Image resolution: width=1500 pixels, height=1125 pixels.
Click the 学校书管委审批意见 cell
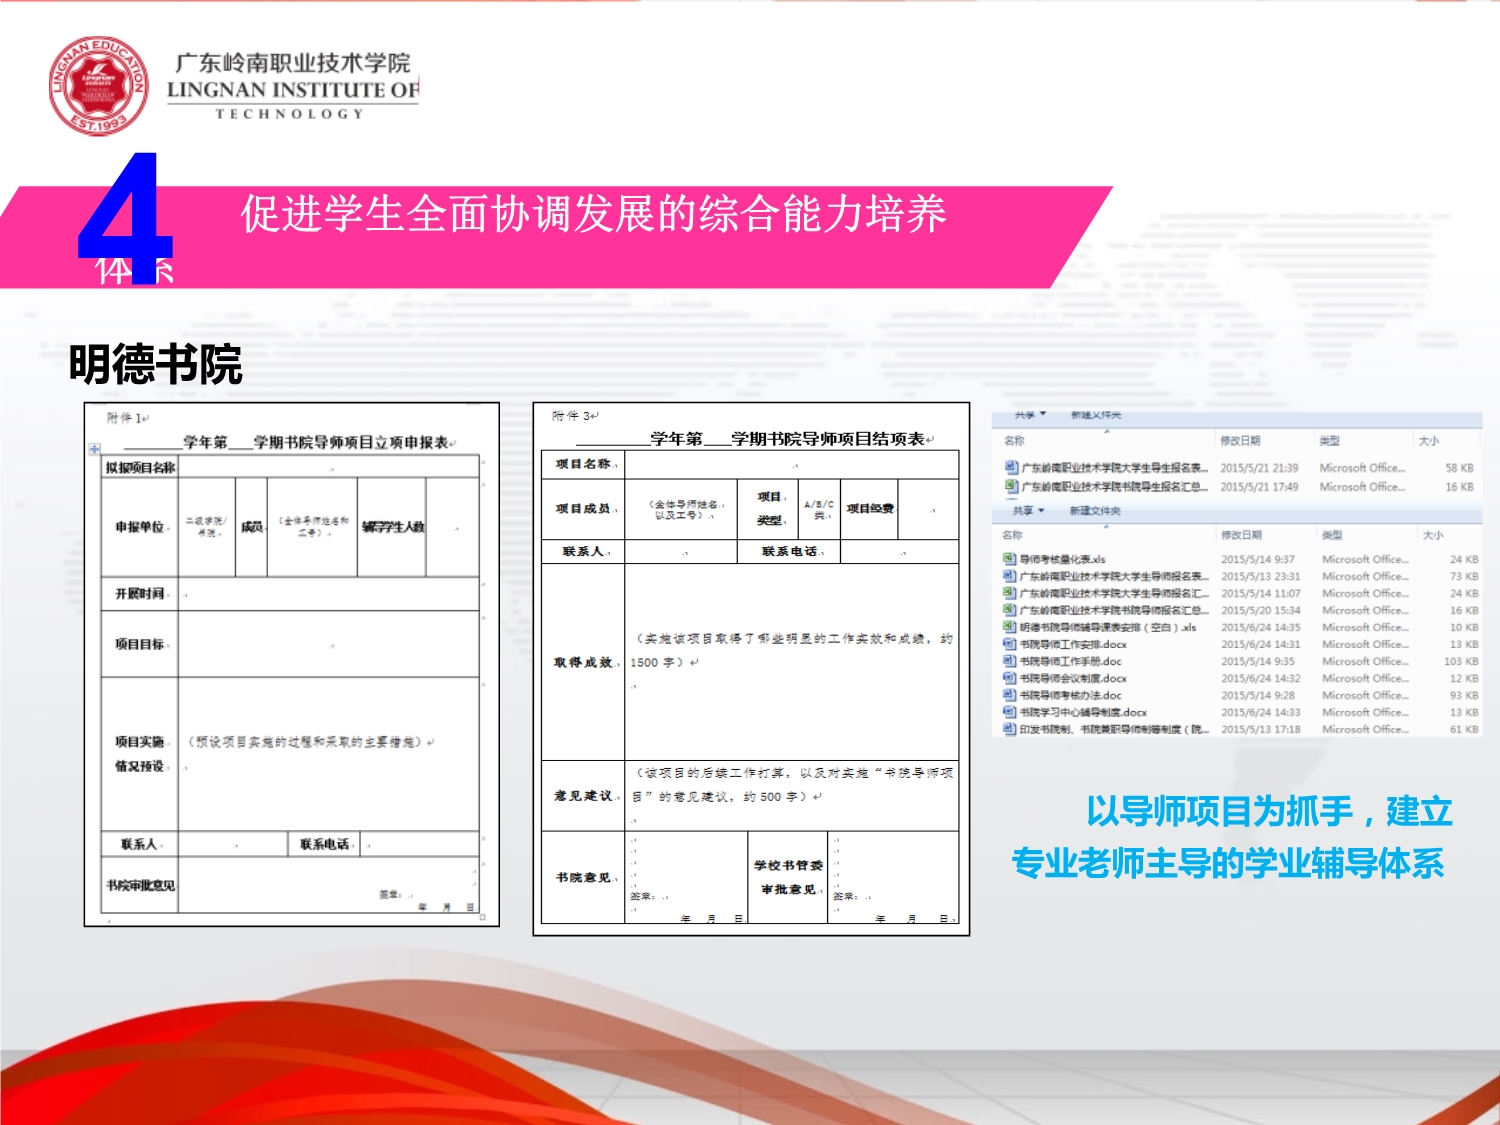pyautogui.click(x=788, y=877)
